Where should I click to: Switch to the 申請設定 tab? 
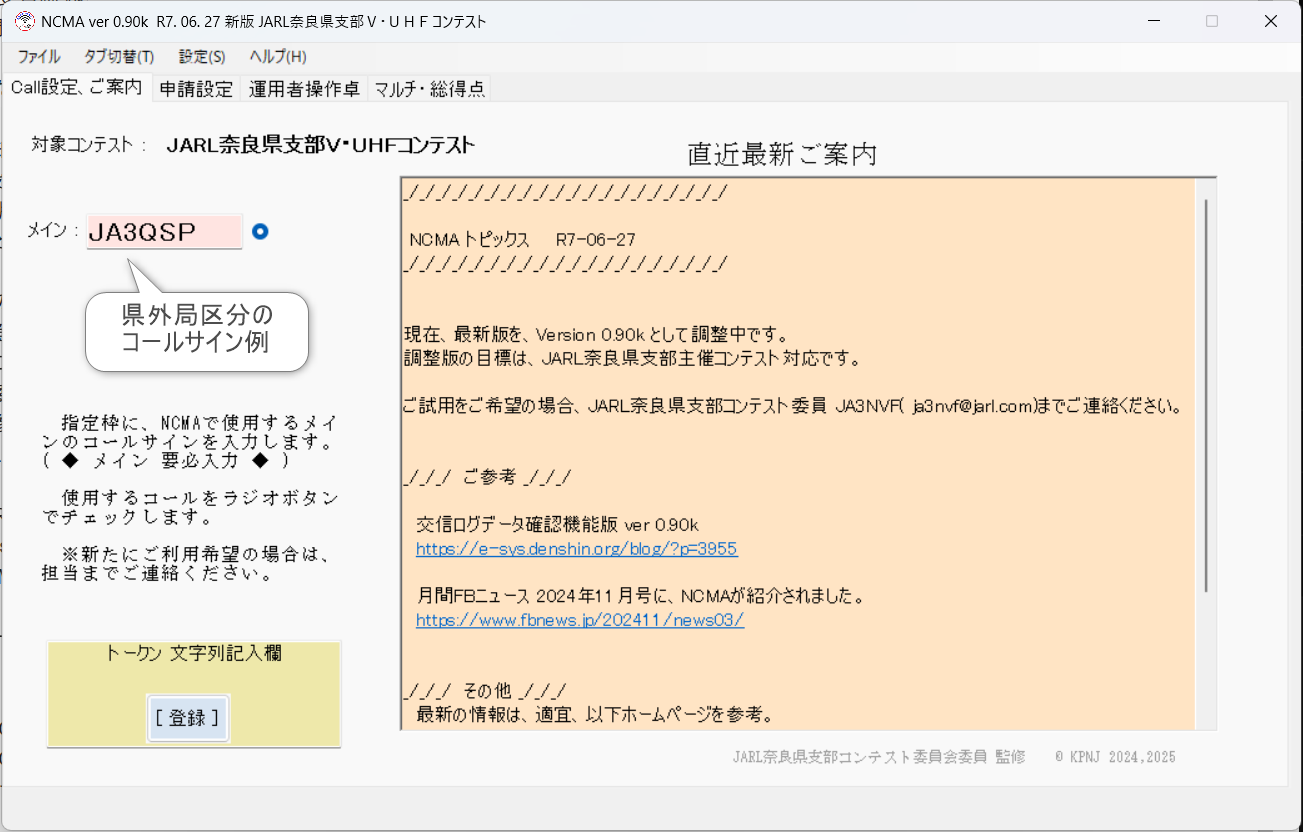(x=197, y=88)
